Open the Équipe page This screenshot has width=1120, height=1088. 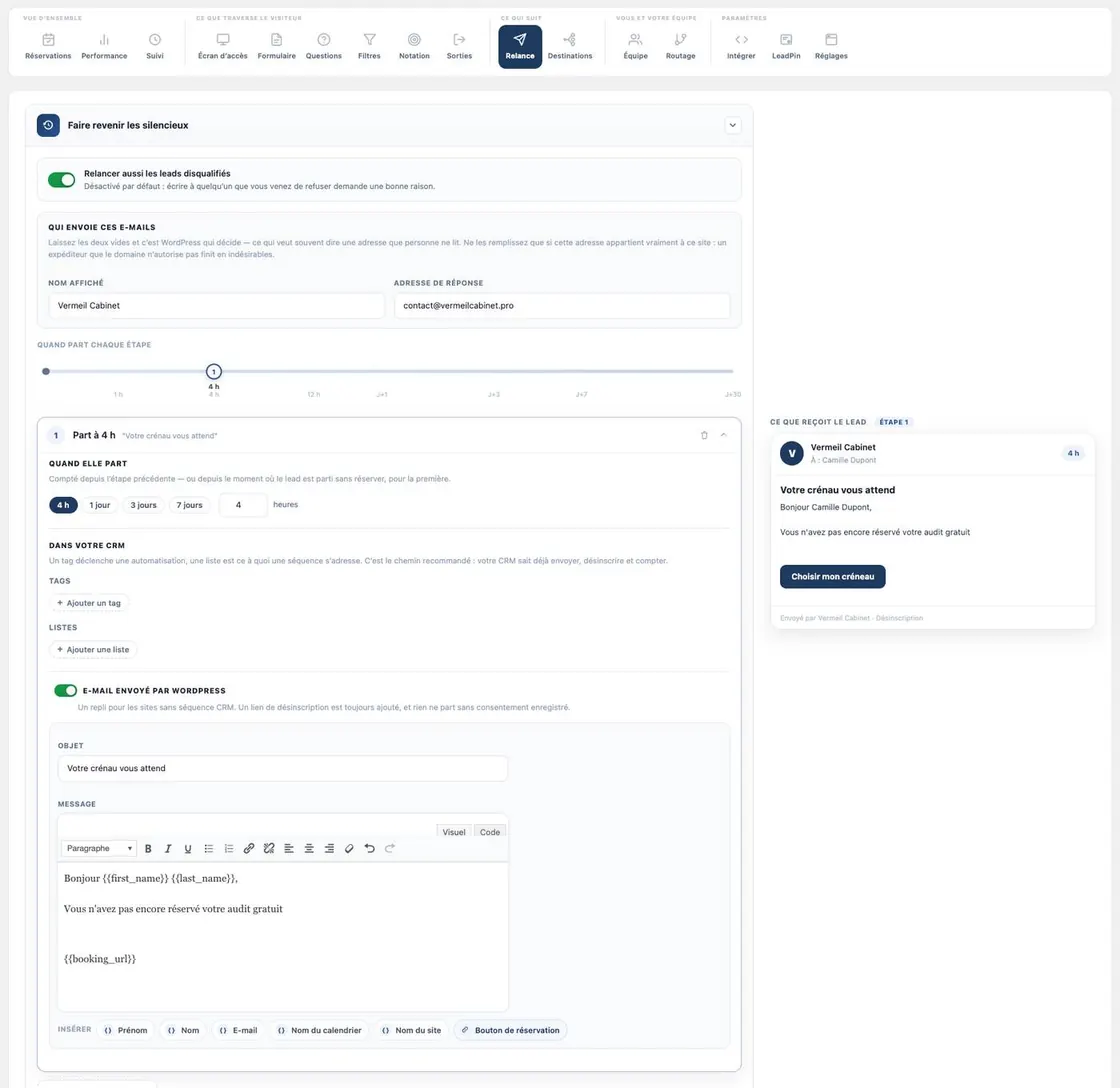635,46
